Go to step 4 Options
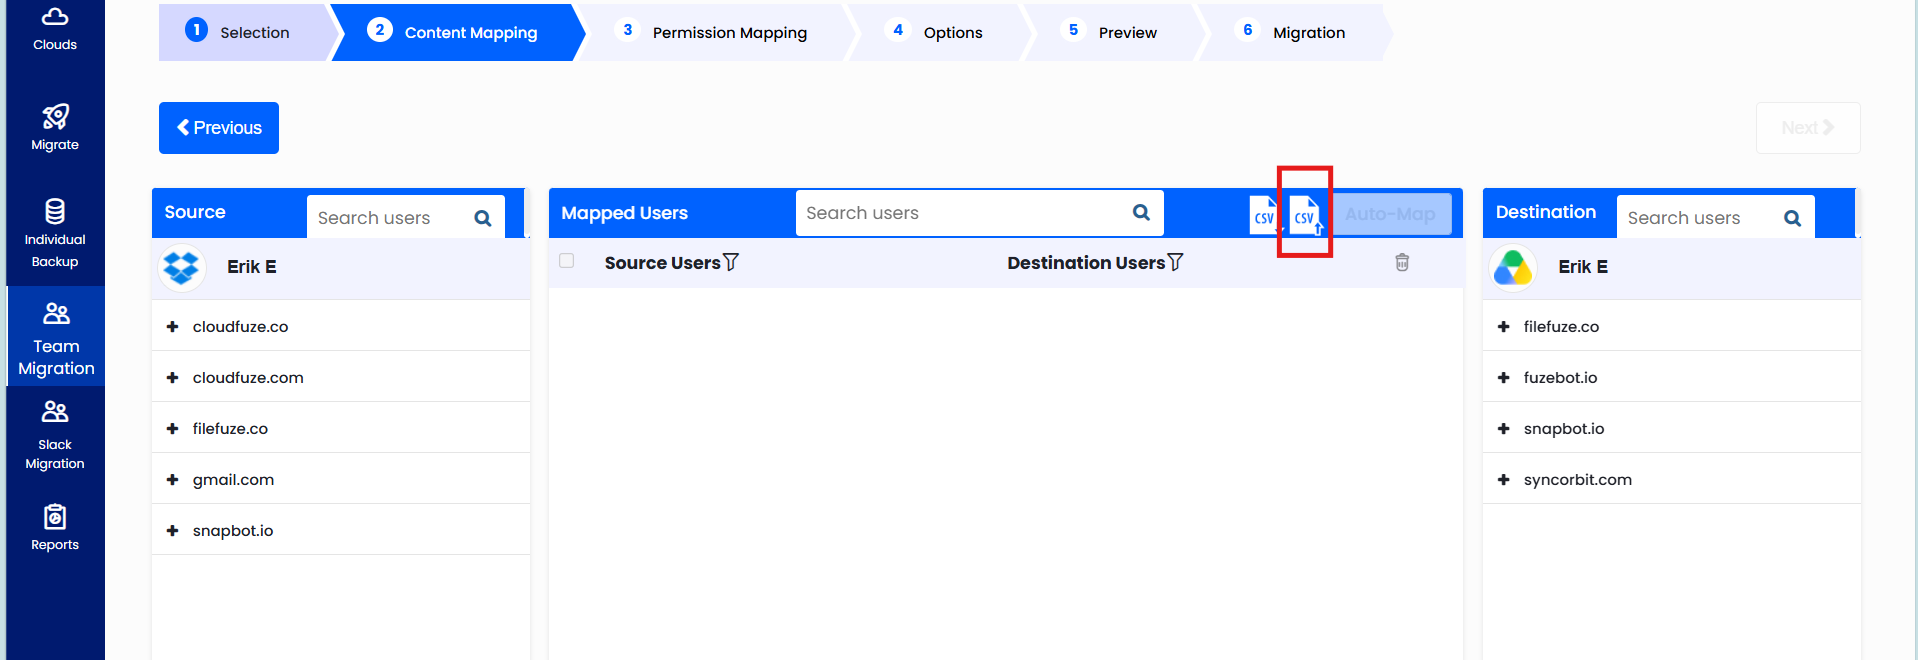Viewport: 1918px width, 660px height. click(938, 32)
